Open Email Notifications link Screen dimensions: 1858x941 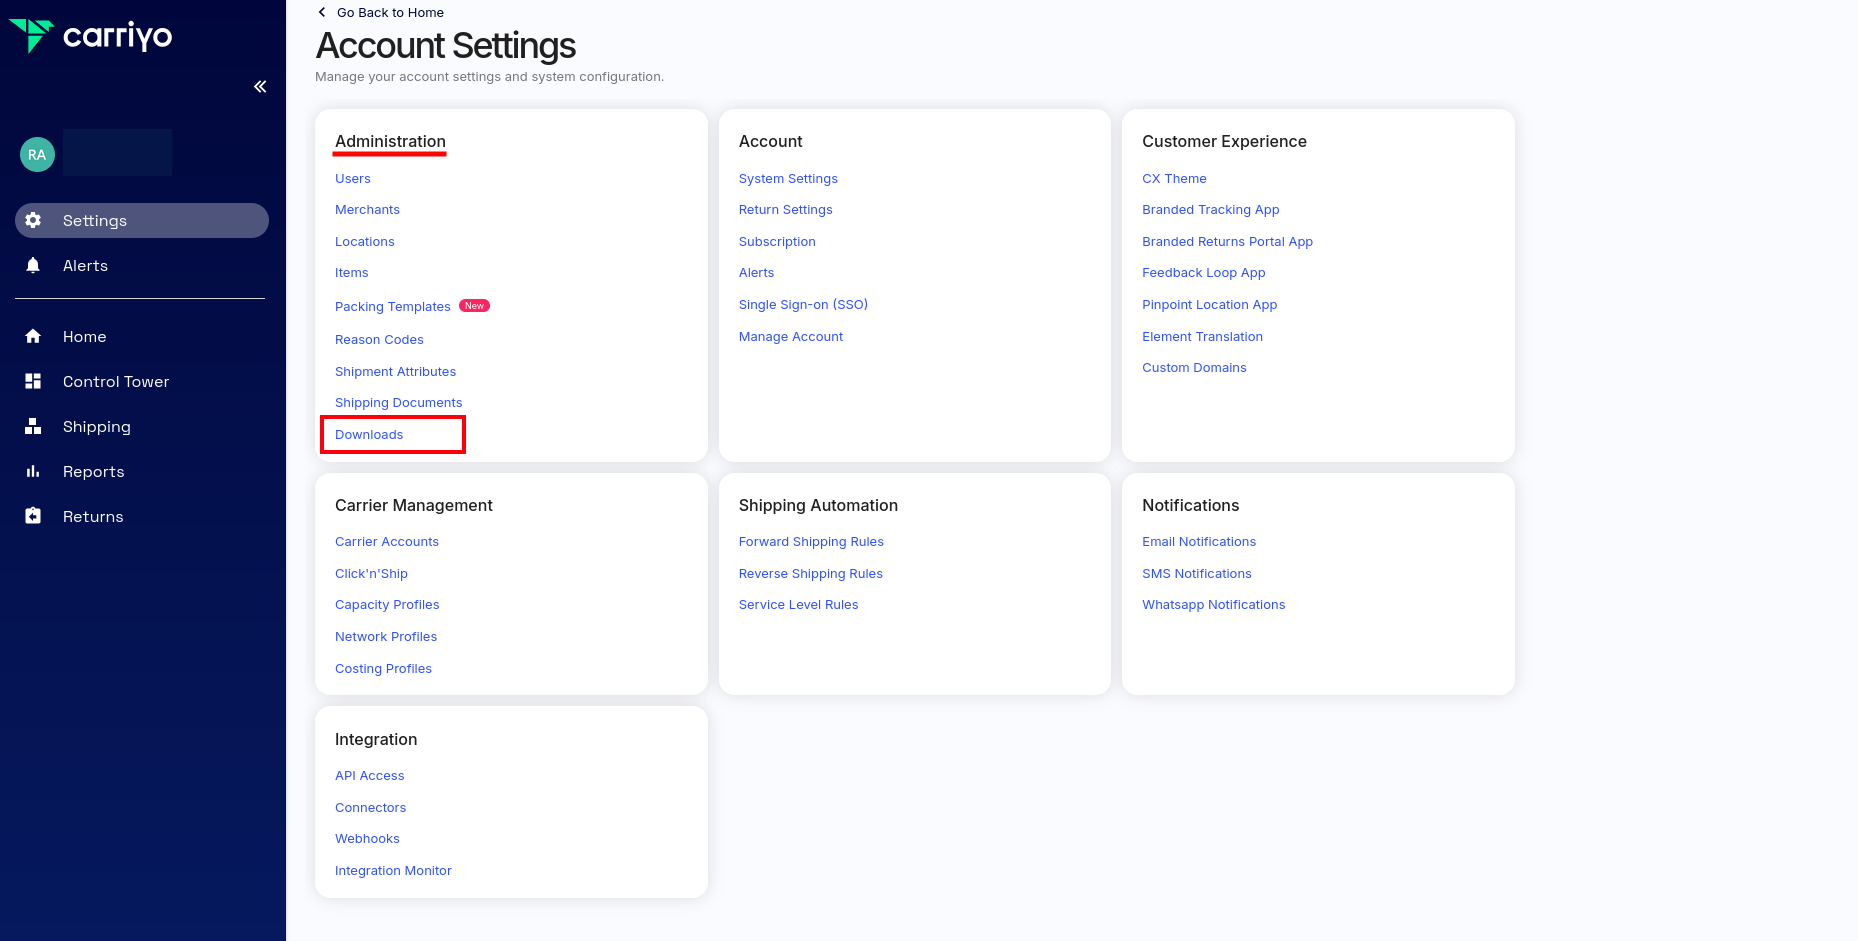1199,541
